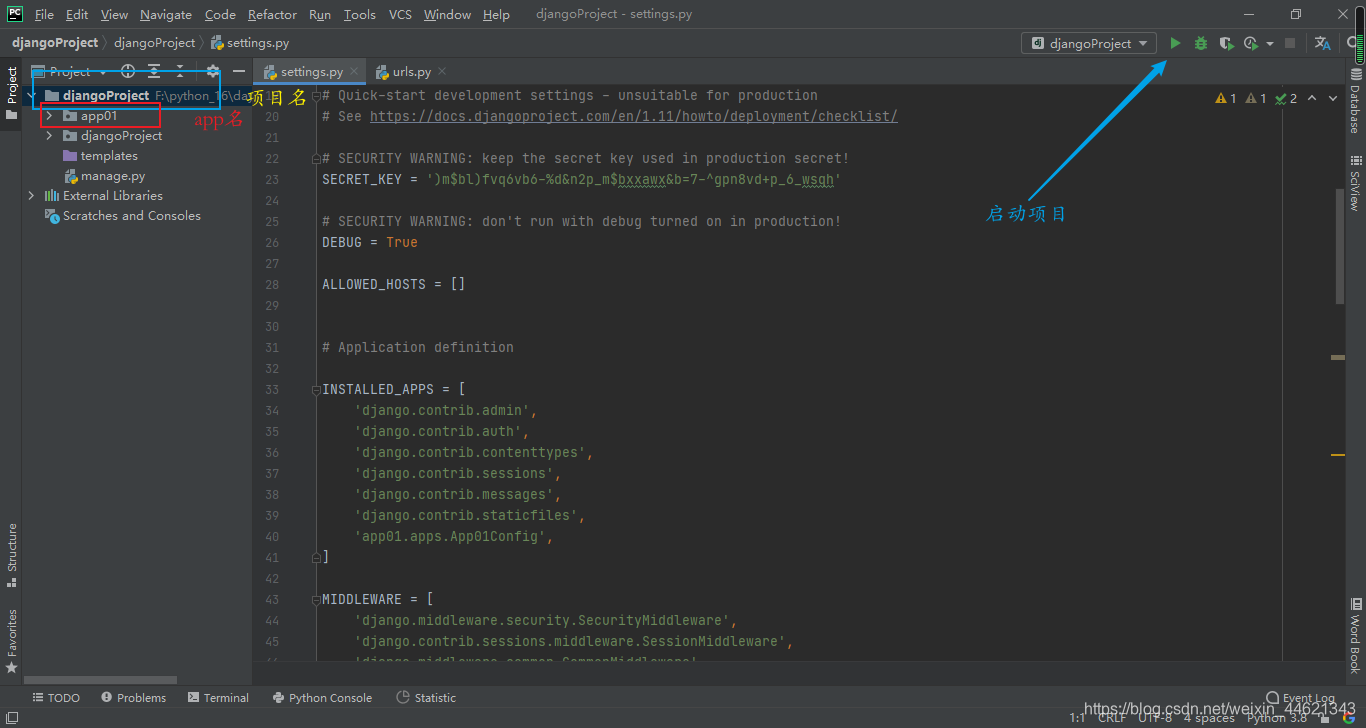The width and height of the screenshot is (1366, 728).
Task: Click the grey Stop button
Action: pyautogui.click(x=1290, y=43)
